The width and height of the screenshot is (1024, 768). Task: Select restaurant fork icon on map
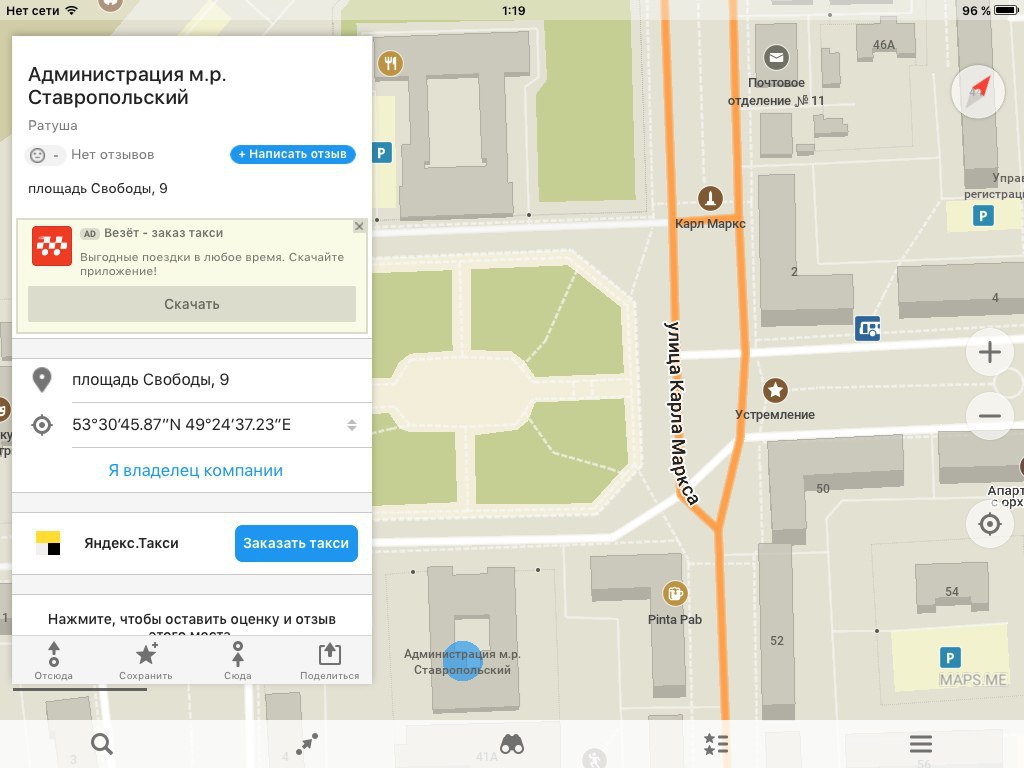click(390, 63)
